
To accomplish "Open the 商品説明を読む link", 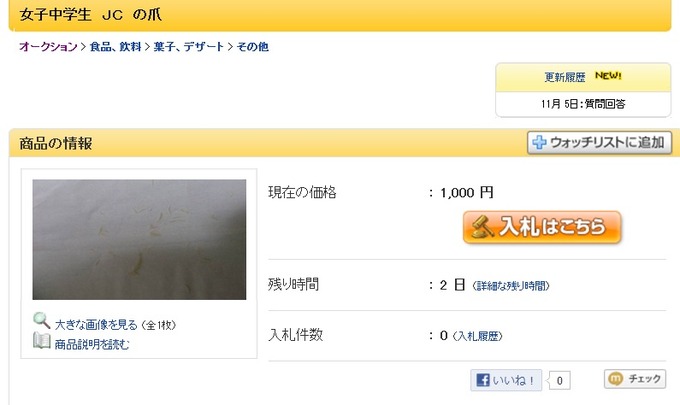I will click(92, 344).
